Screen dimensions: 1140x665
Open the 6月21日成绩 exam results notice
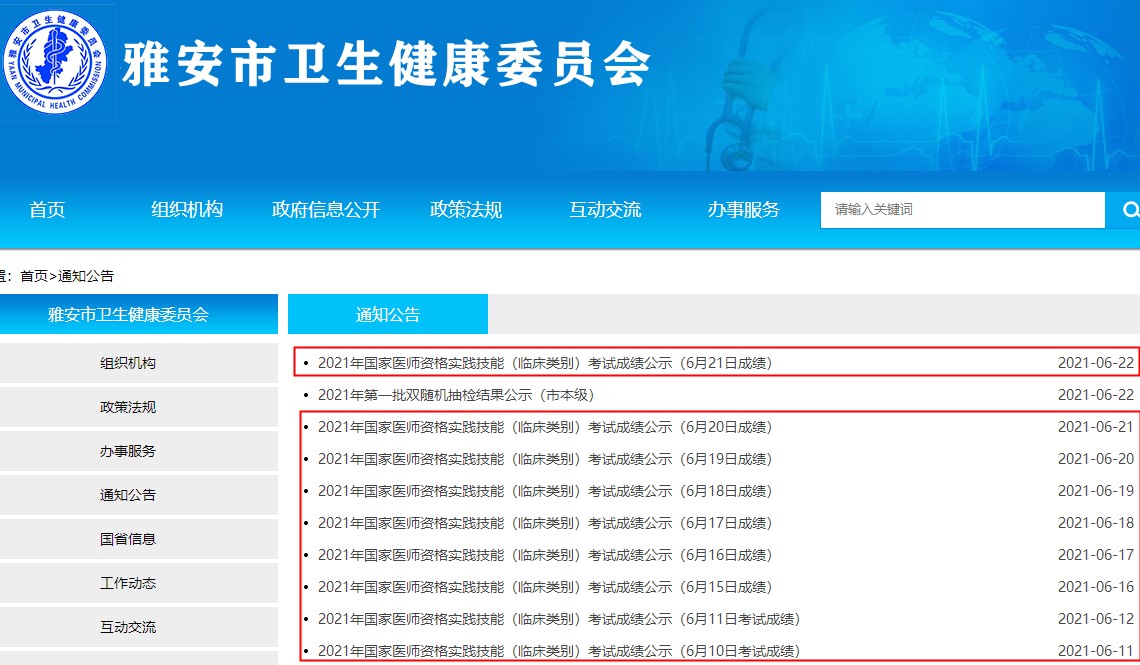(x=545, y=363)
